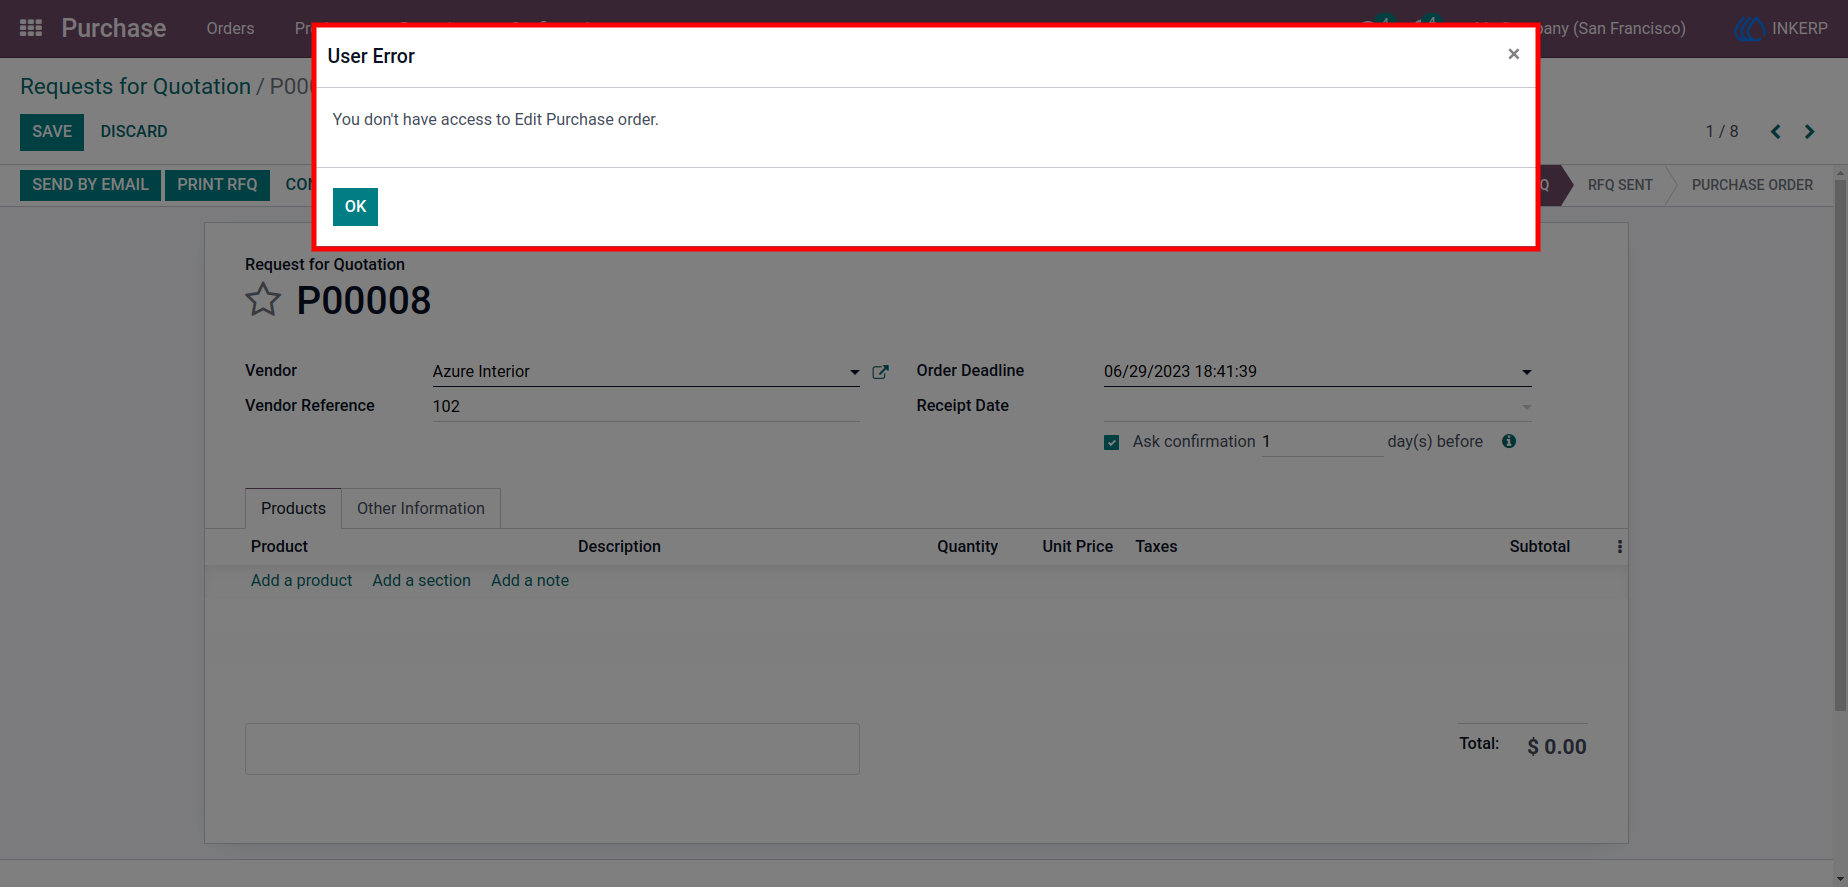Image resolution: width=1848 pixels, height=888 pixels.
Task: Add a note line
Action: (530, 580)
